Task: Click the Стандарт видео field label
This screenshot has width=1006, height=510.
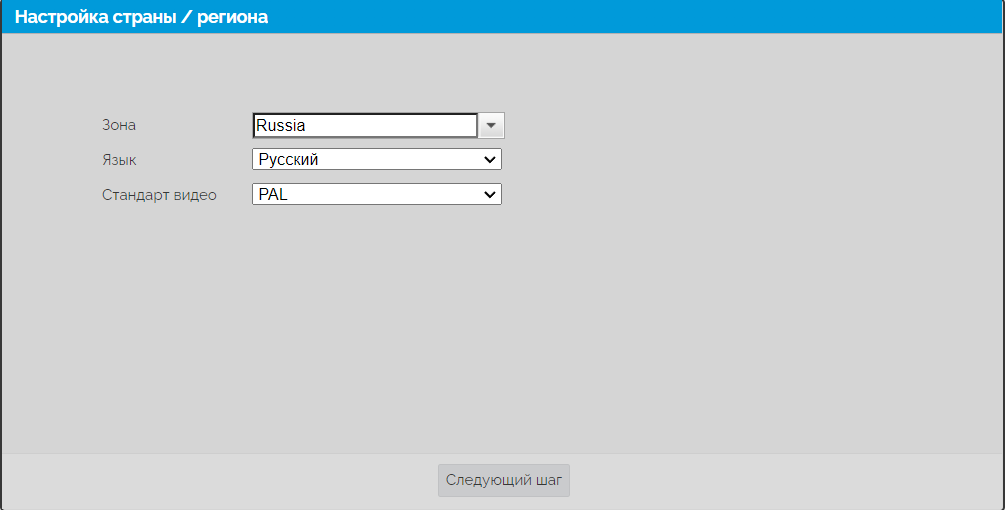Action: tap(159, 195)
